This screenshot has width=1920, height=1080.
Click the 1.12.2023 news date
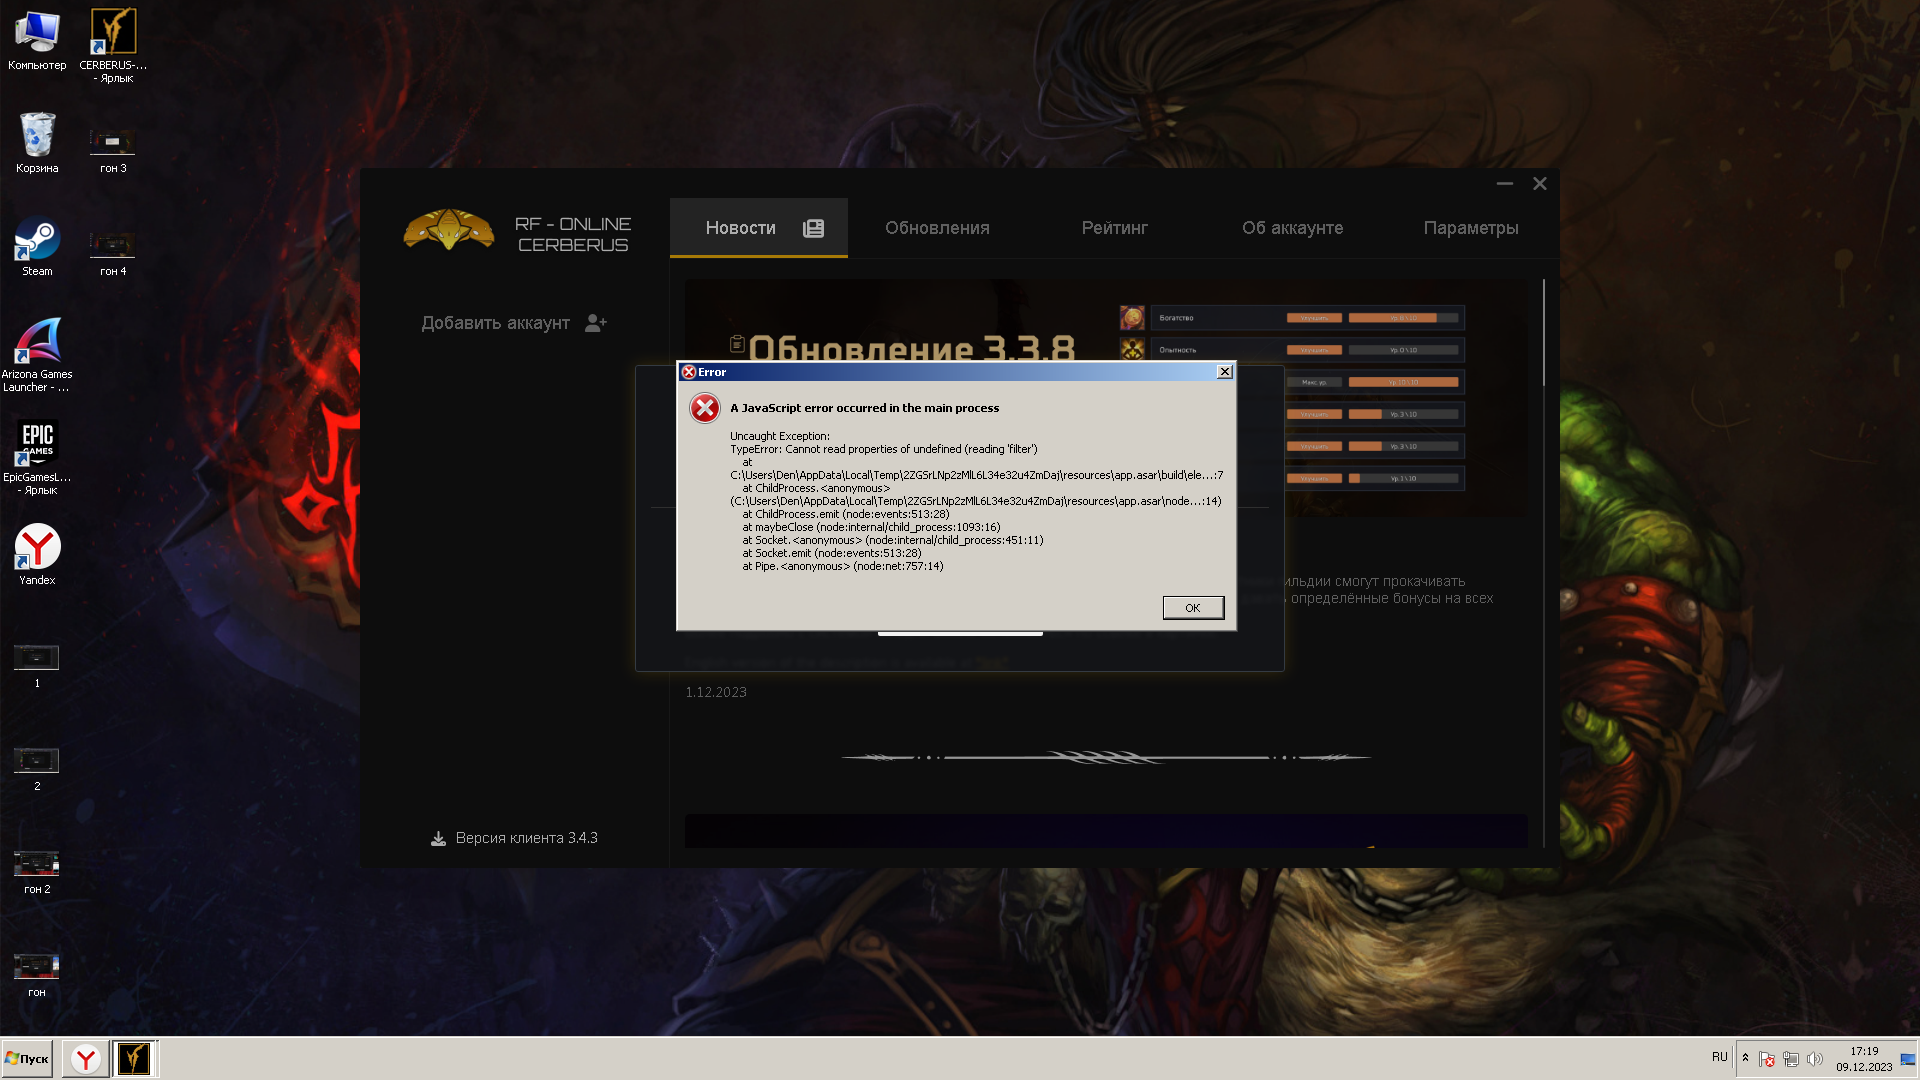(716, 692)
